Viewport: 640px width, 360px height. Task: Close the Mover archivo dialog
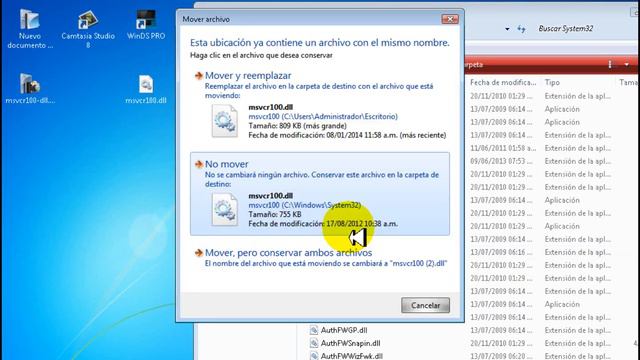click(x=450, y=19)
